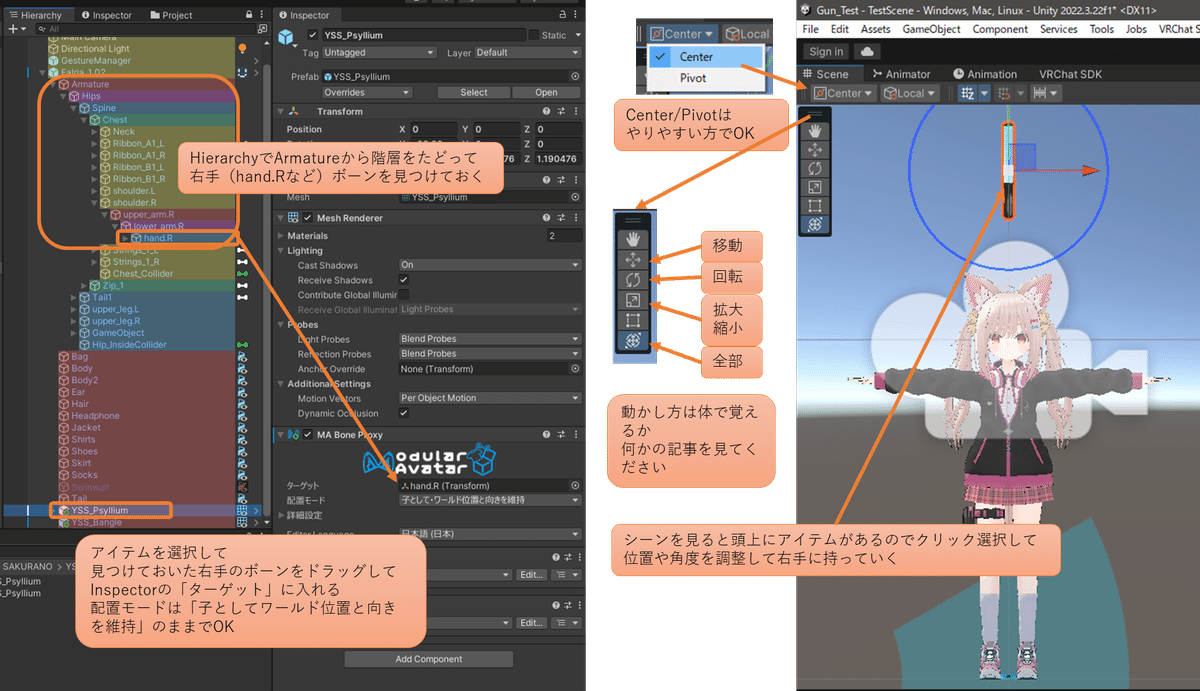This screenshot has height=691, width=1200.
Task: Toggle the Receive Shadows checkbox
Action: [404, 280]
